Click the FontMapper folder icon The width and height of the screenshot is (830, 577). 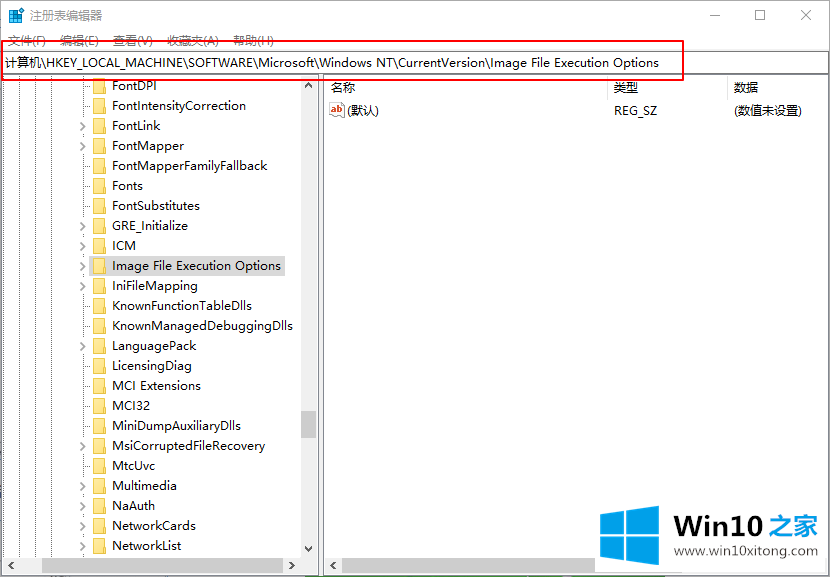point(99,146)
